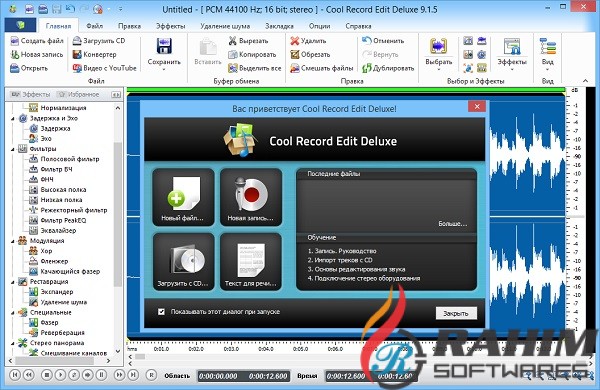Click the Pause transport button
The height and width of the screenshot is (390, 600).
pyautogui.click(x=101, y=375)
